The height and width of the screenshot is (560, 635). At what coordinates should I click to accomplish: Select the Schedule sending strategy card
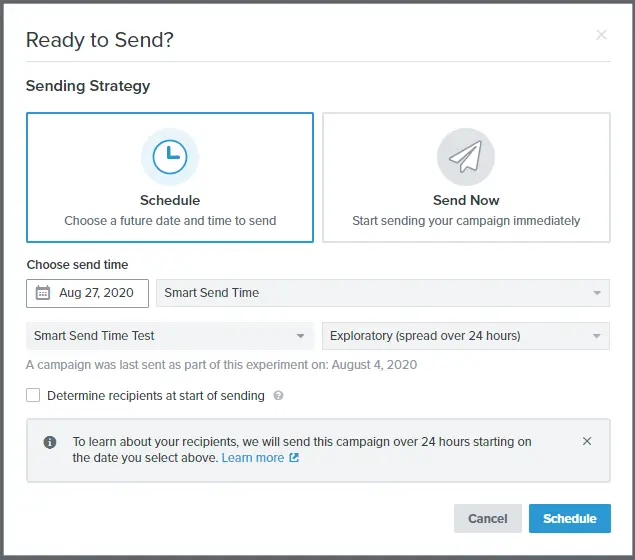pyautogui.click(x=170, y=177)
